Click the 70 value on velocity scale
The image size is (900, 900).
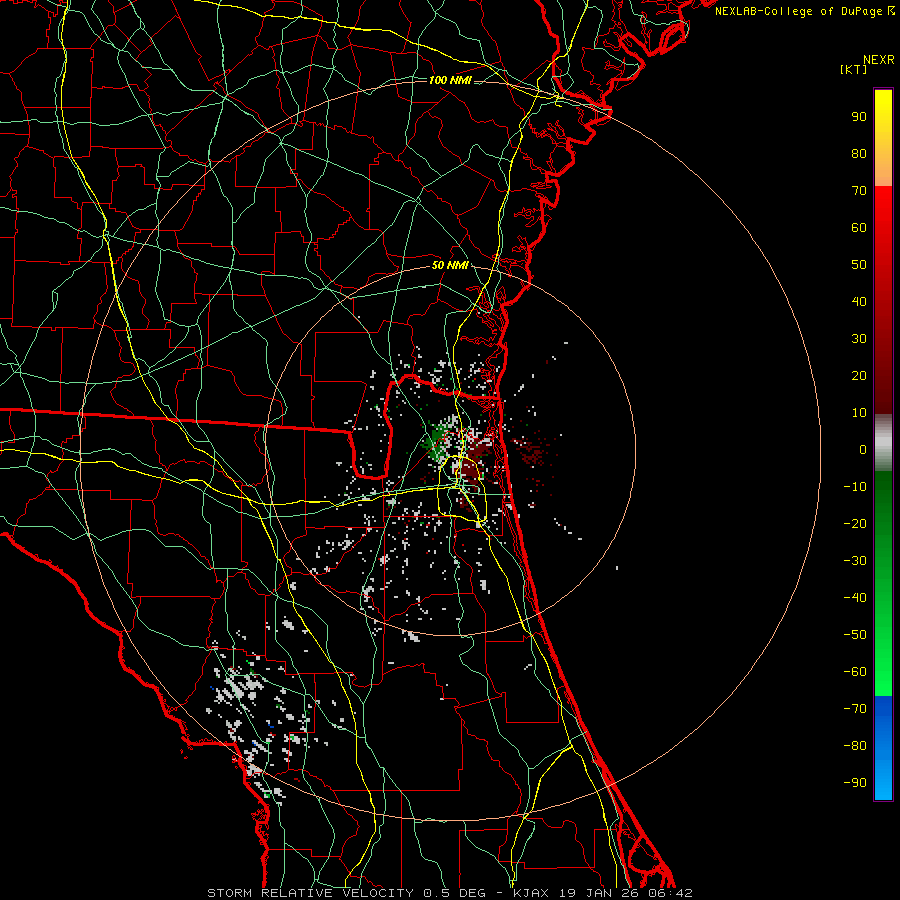point(859,191)
